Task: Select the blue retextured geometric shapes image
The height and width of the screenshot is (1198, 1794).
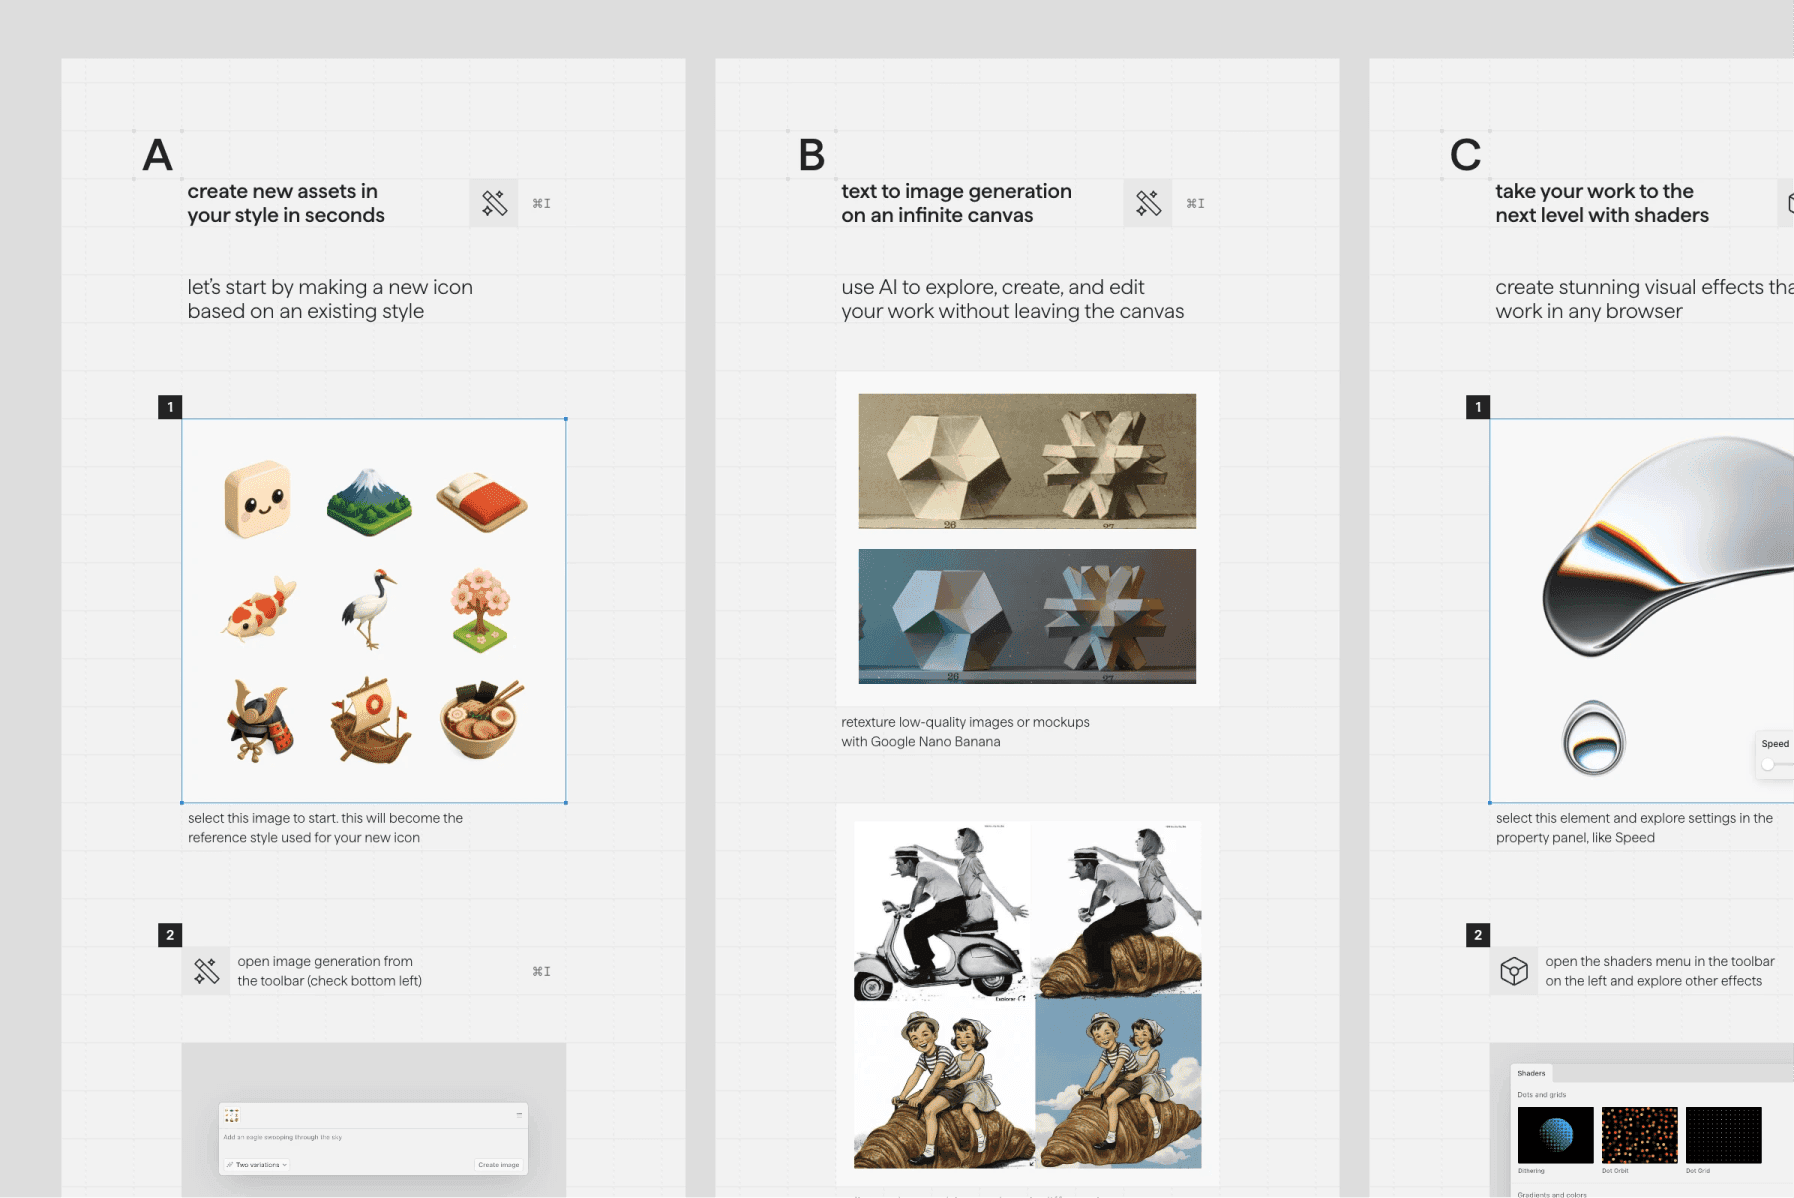Action: 1027,616
